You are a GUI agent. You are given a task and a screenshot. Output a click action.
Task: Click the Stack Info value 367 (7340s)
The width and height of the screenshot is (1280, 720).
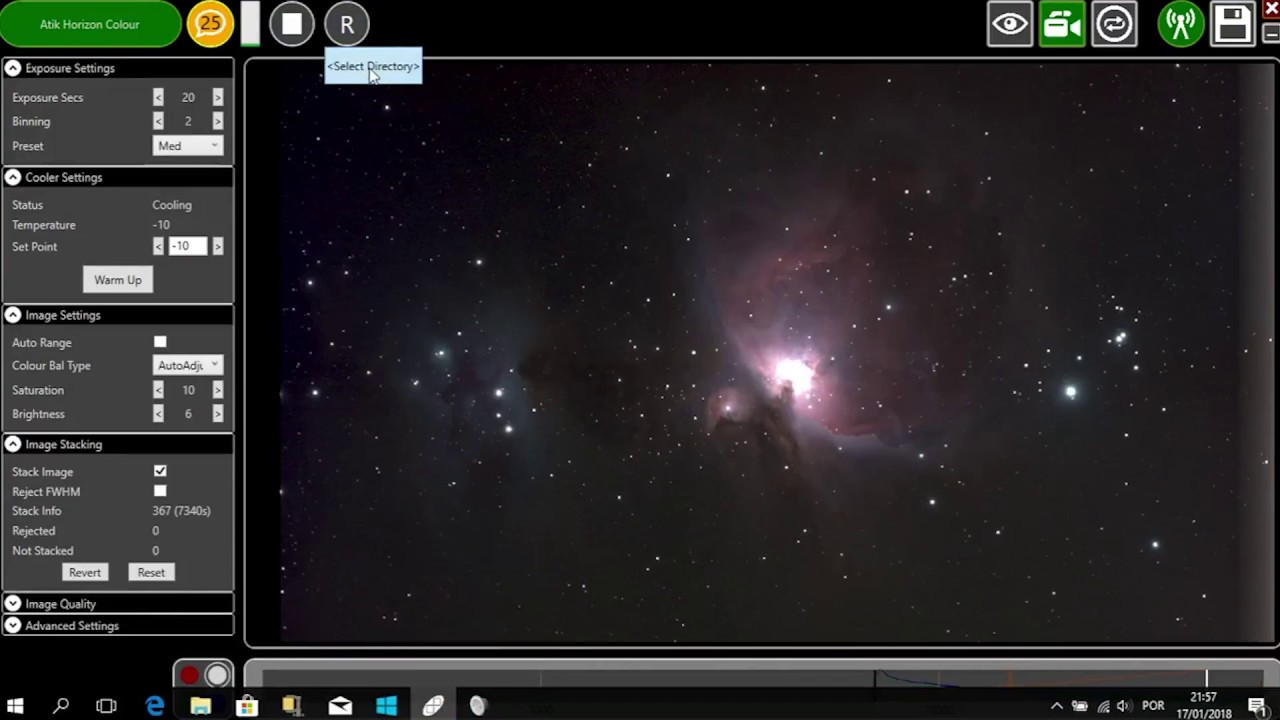tap(181, 511)
